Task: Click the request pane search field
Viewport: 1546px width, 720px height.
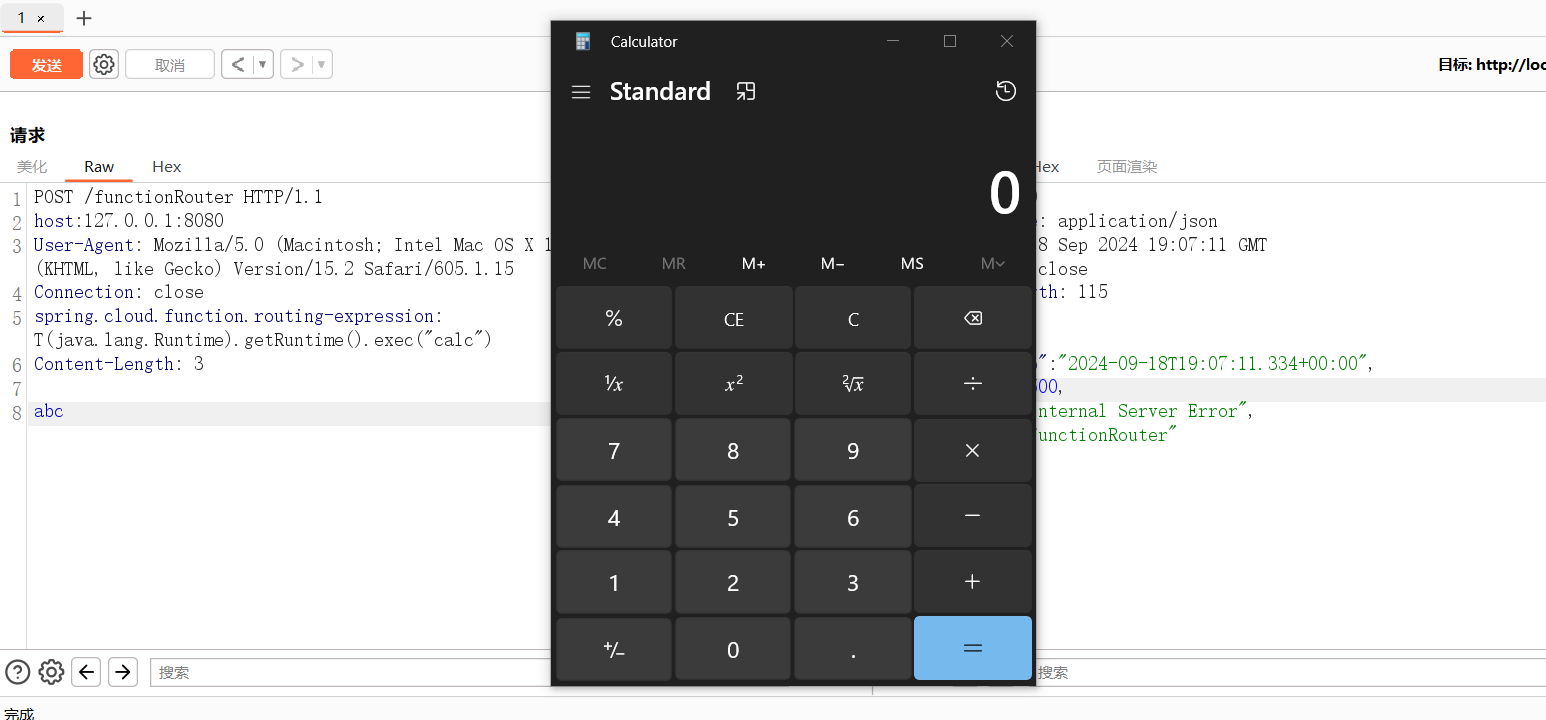Action: click(x=350, y=672)
